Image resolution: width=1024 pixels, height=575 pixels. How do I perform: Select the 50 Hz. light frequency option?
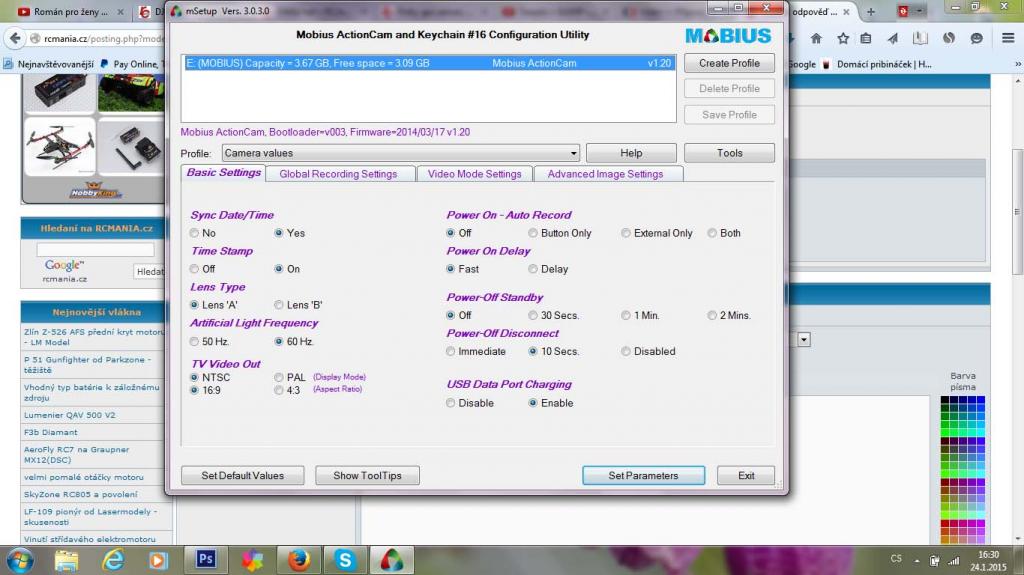click(195, 342)
